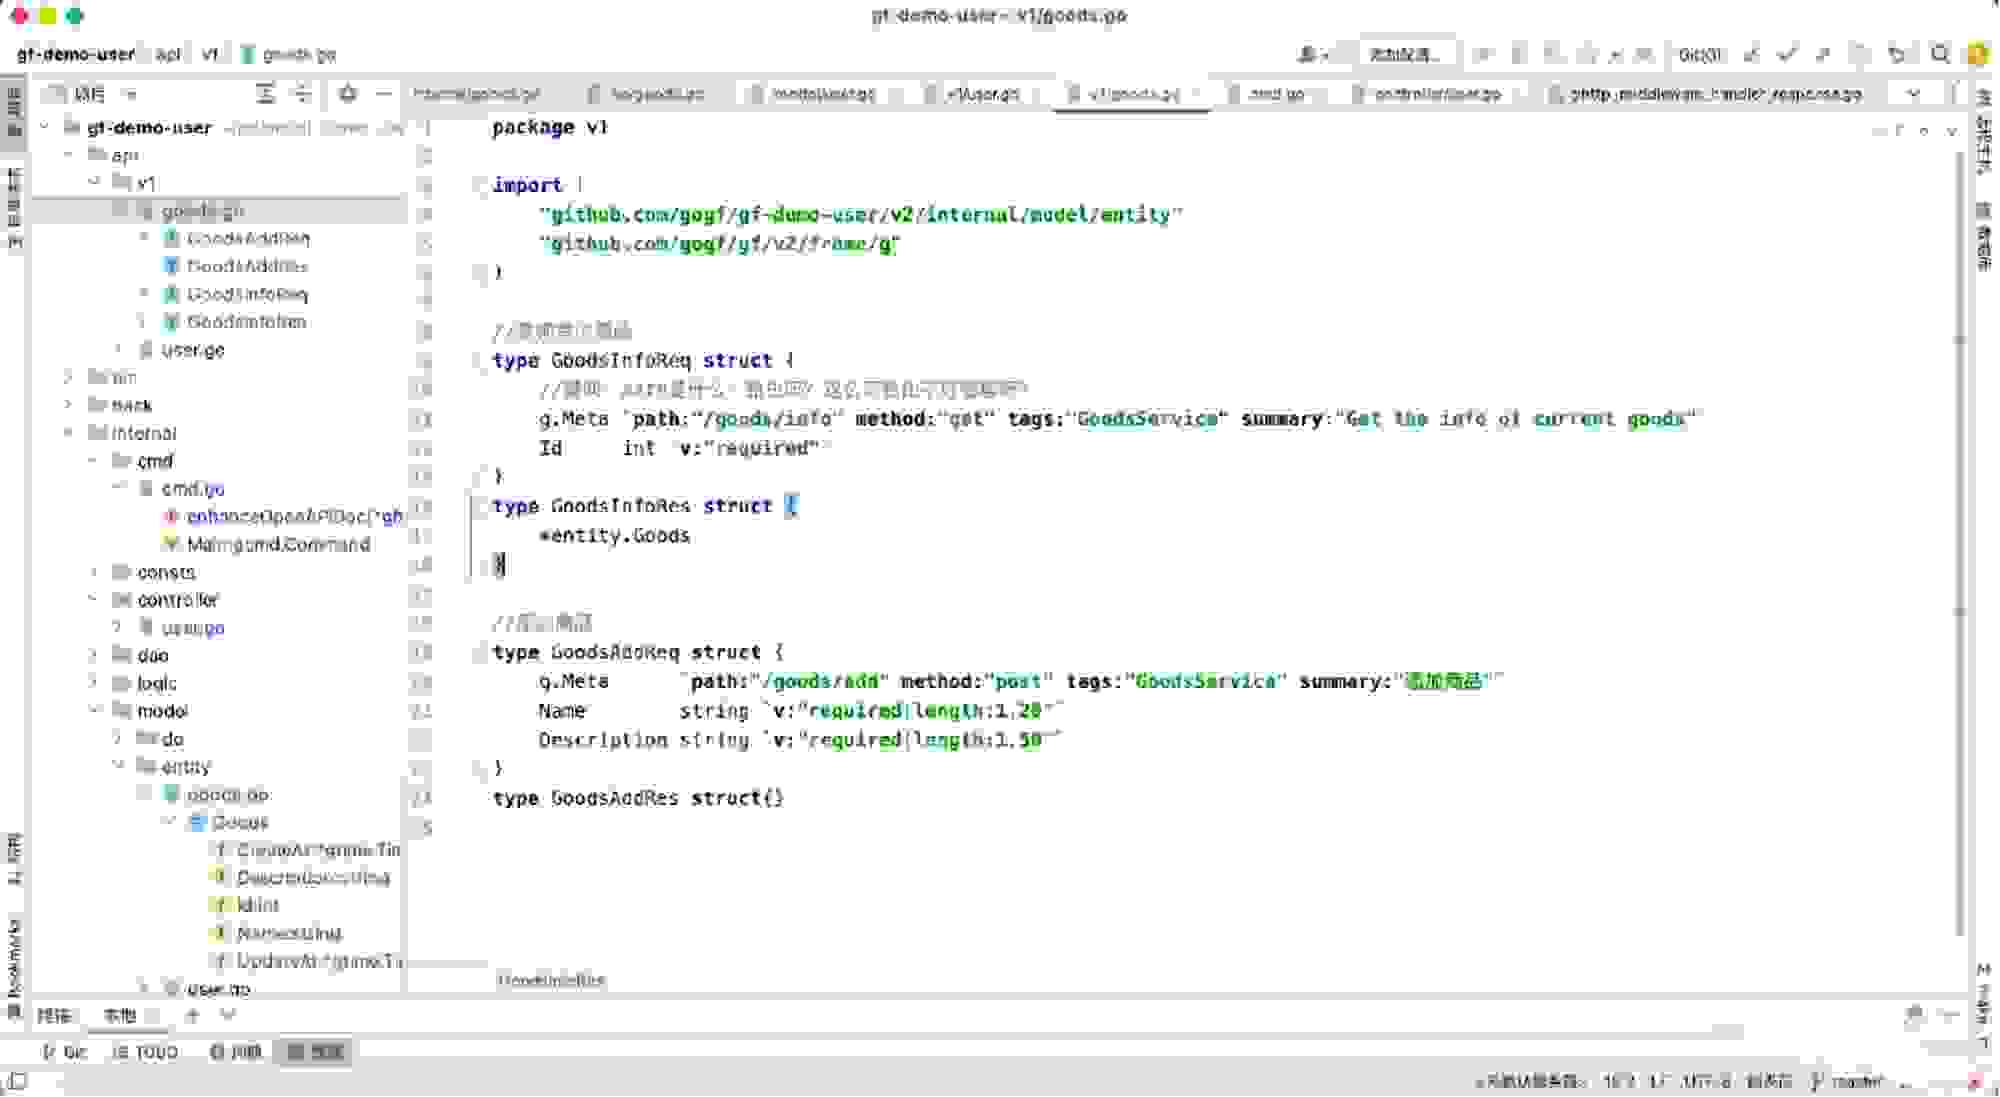The height and width of the screenshot is (1097, 2000).
Task: Click the 'type GoodsAddRes struct{}' line
Action: click(x=638, y=798)
